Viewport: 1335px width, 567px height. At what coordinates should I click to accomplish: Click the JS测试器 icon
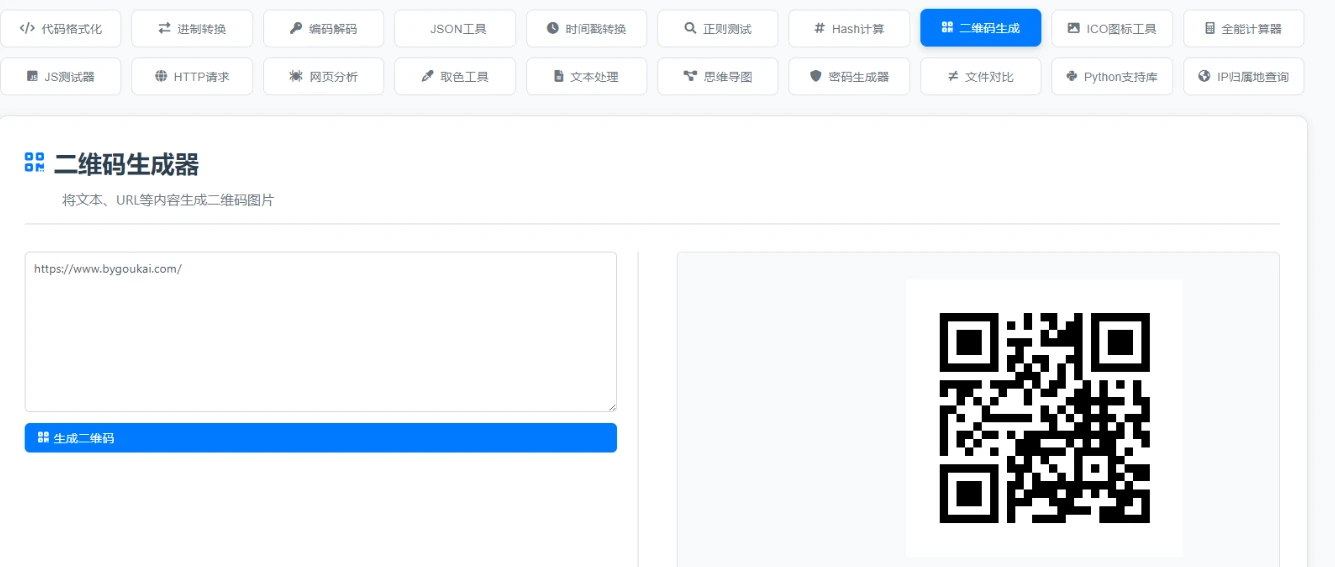(x=32, y=76)
